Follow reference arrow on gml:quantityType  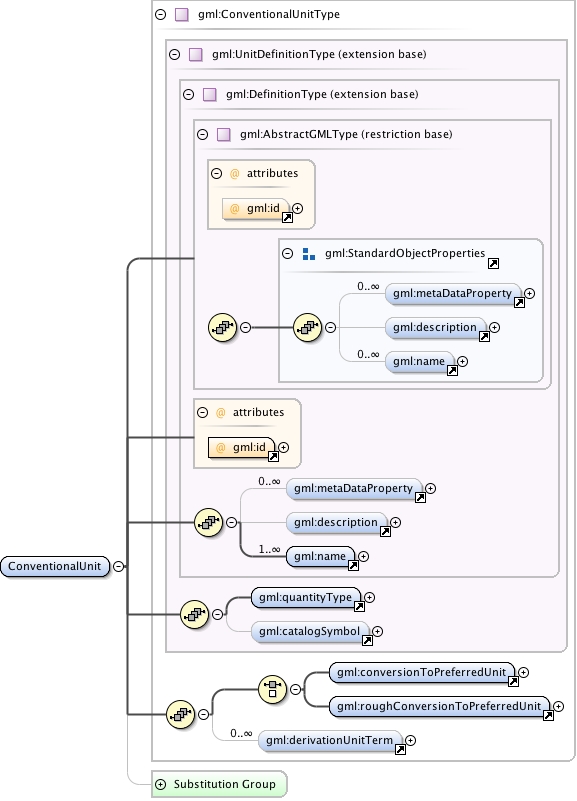pos(359,606)
